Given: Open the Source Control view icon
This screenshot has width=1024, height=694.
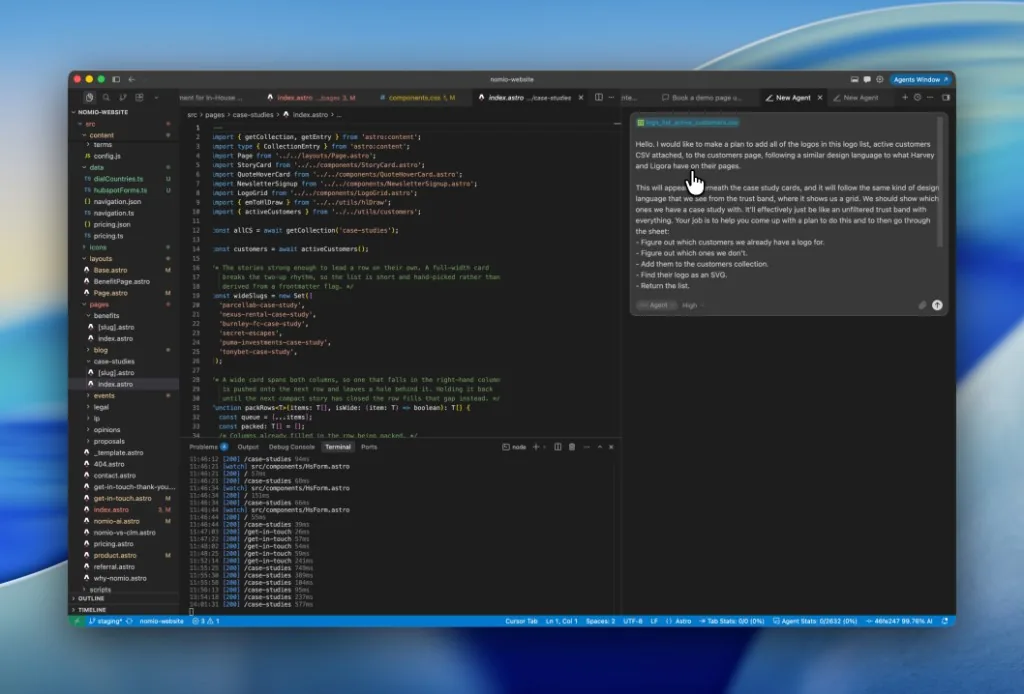Looking at the screenshot, I should [x=123, y=97].
